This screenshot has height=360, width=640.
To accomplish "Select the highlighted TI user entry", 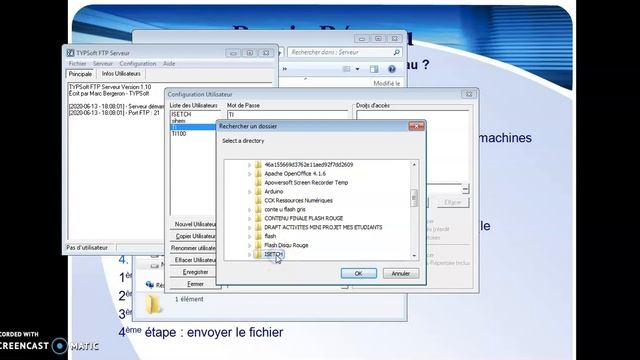I will click(x=193, y=127).
